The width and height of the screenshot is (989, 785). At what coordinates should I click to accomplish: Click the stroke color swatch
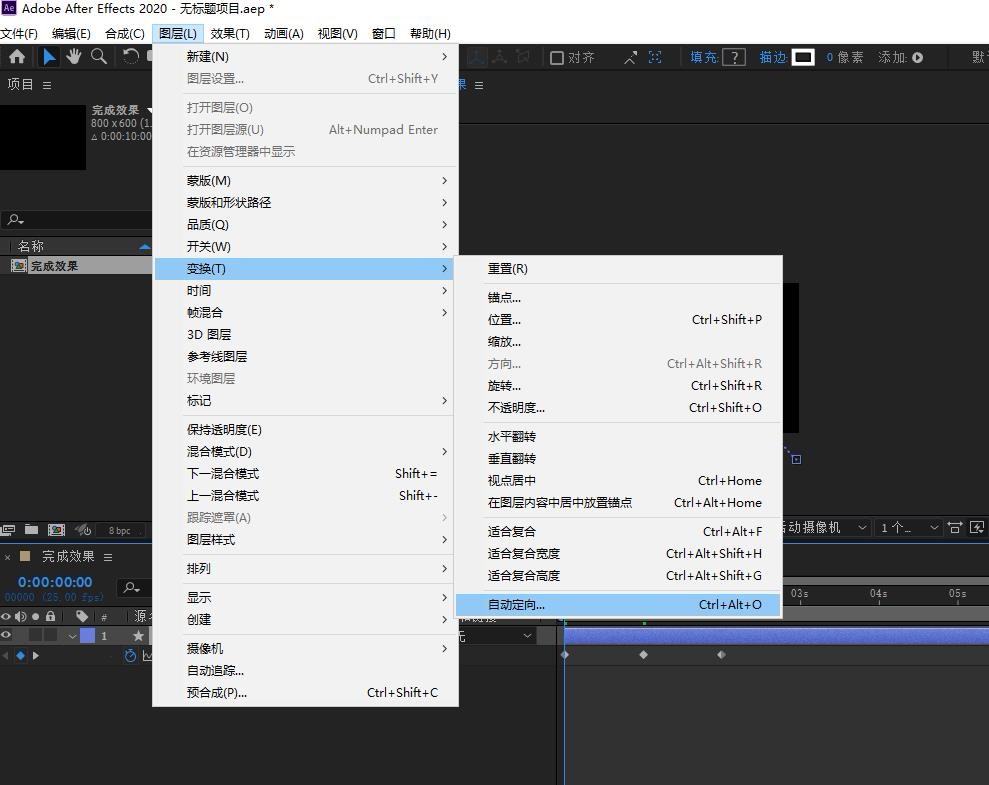pyautogui.click(x=803, y=57)
